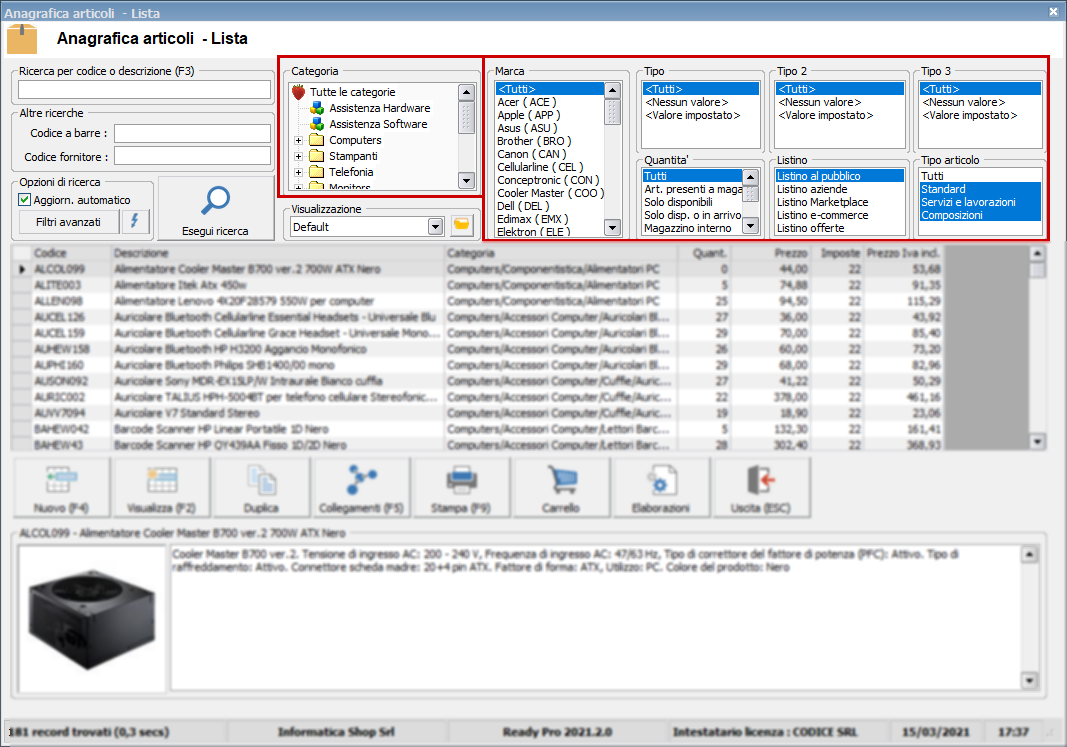Screen dimensions: 1067x747
Task: Expand the Stampanti category folder
Action: click(298, 157)
